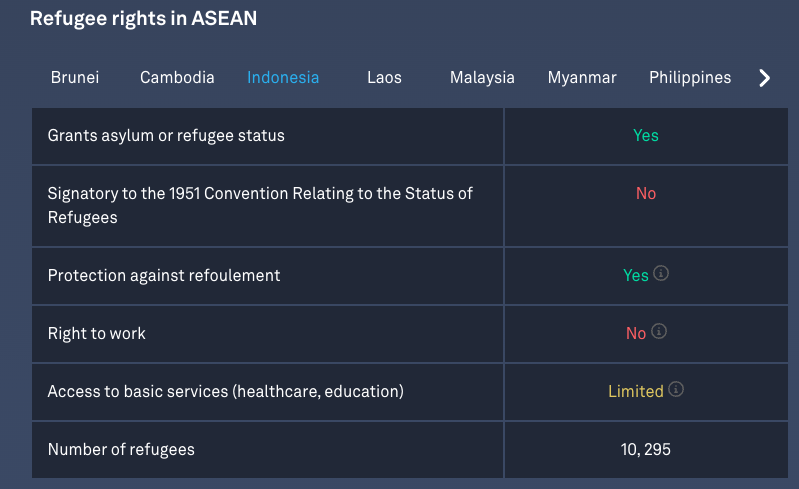Select the Cambodia tab
Viewport: 799px width, 489px height.
pyautogui.click(x=177, y=77)
